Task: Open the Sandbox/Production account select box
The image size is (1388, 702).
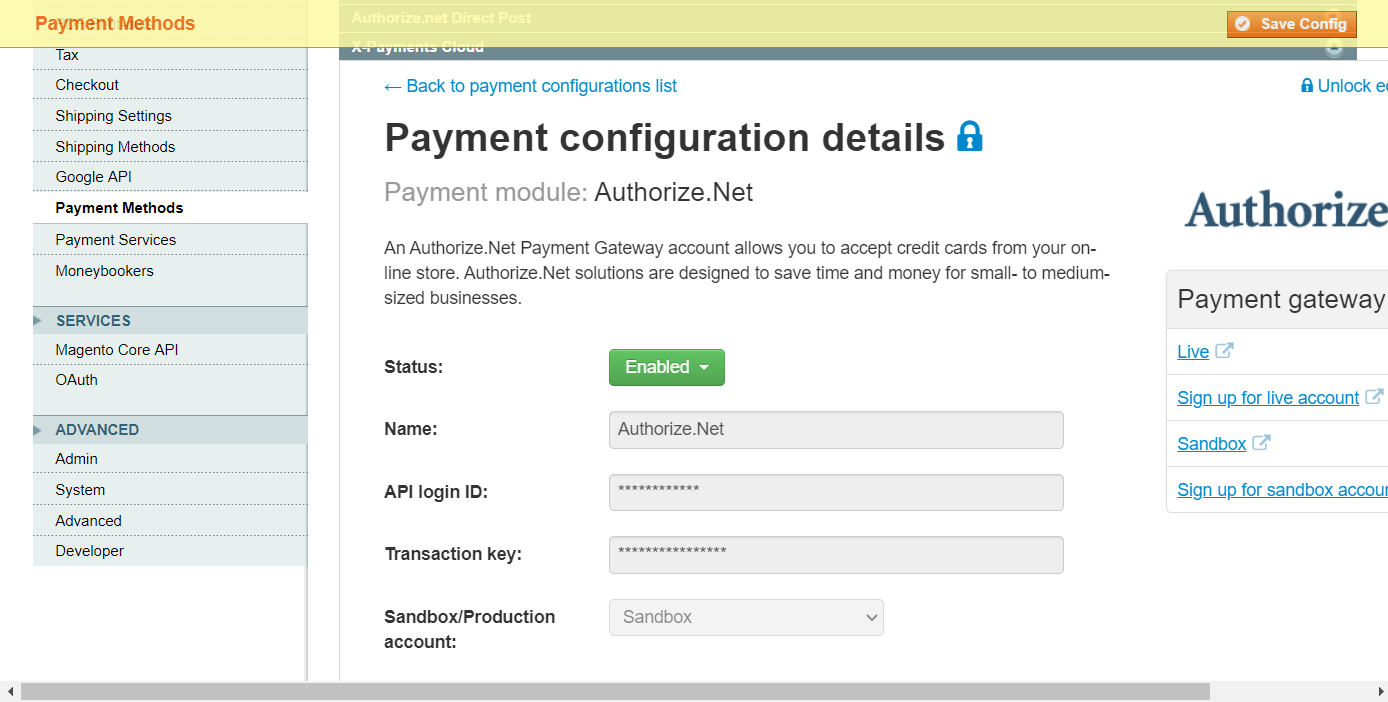Action: pos(746,617)
